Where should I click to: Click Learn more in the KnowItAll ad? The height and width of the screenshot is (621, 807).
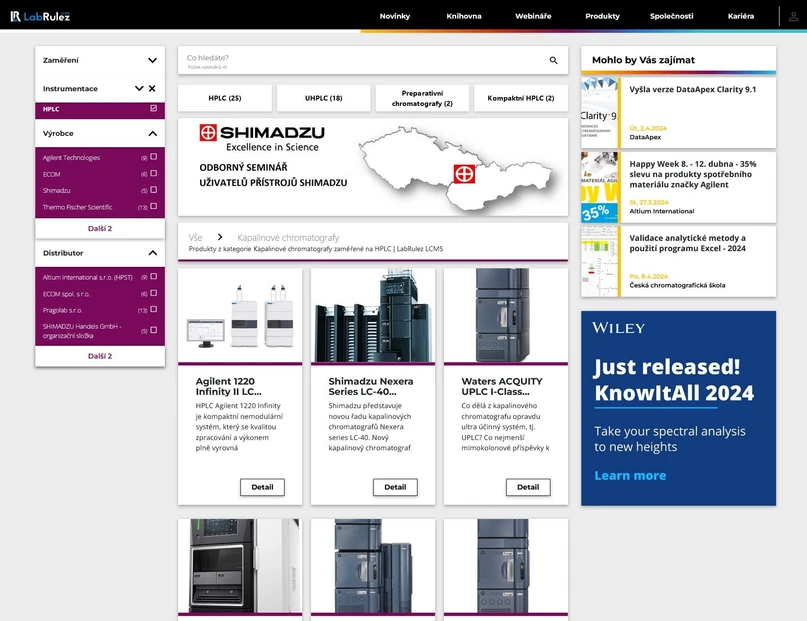click(630, 475)
